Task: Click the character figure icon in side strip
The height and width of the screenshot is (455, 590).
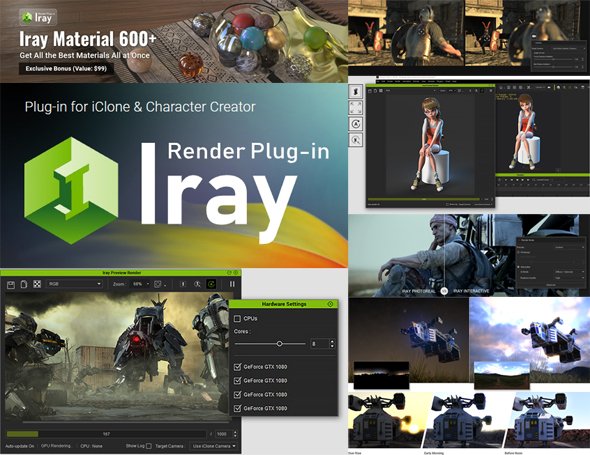Action: [x=356, y=91]
